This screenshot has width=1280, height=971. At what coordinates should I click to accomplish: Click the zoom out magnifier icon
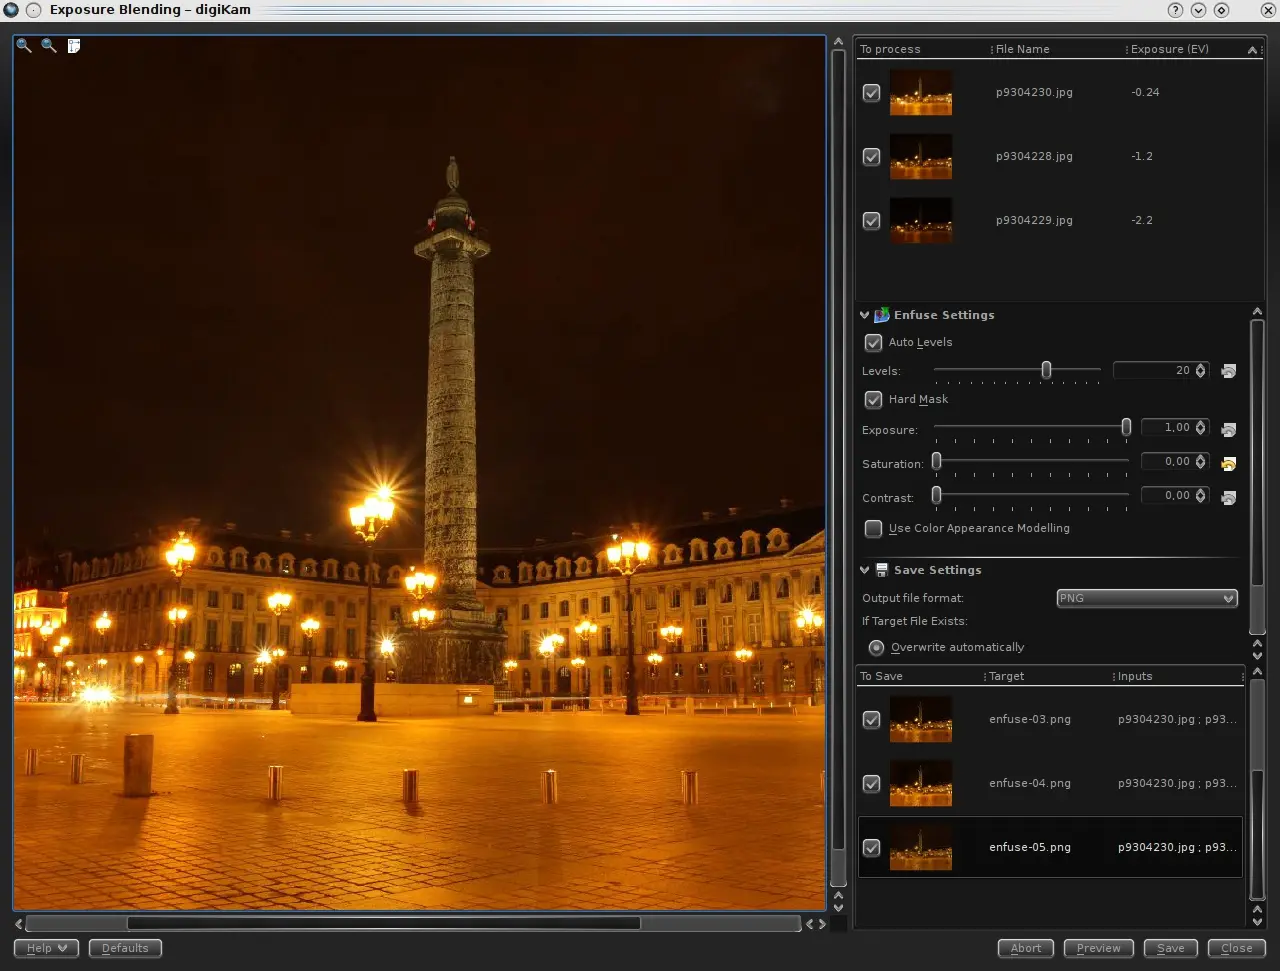coord(49,46)
